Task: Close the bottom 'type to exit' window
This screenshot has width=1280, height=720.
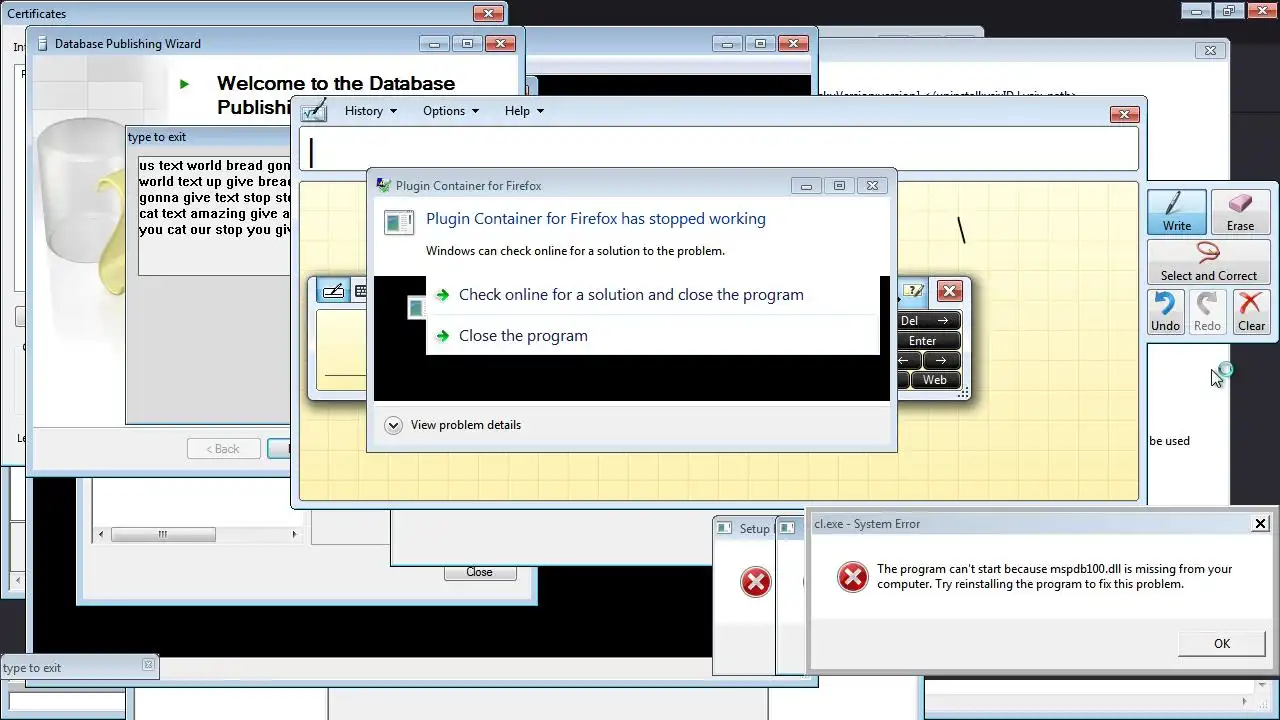Action: (148, 665)
